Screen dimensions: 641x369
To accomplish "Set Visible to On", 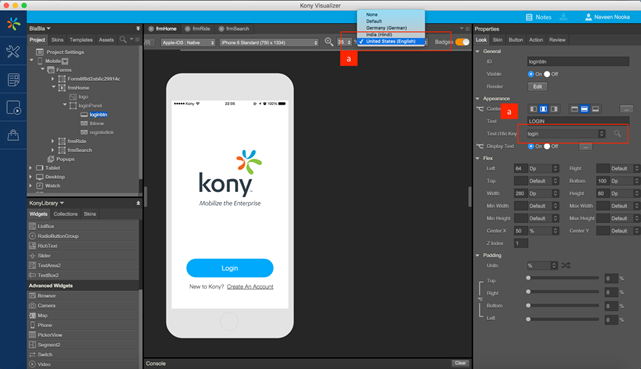I will click(x=531, y=74).
